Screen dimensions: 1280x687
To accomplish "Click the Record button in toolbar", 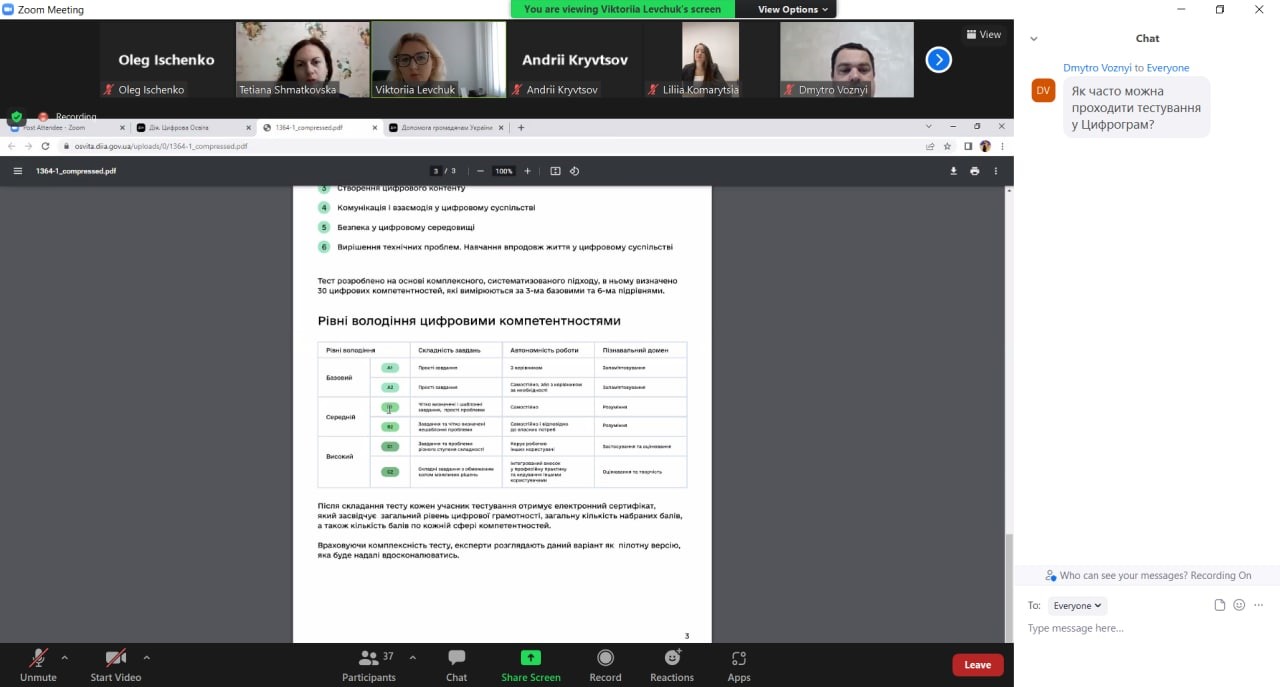I will tap(605, 665).
